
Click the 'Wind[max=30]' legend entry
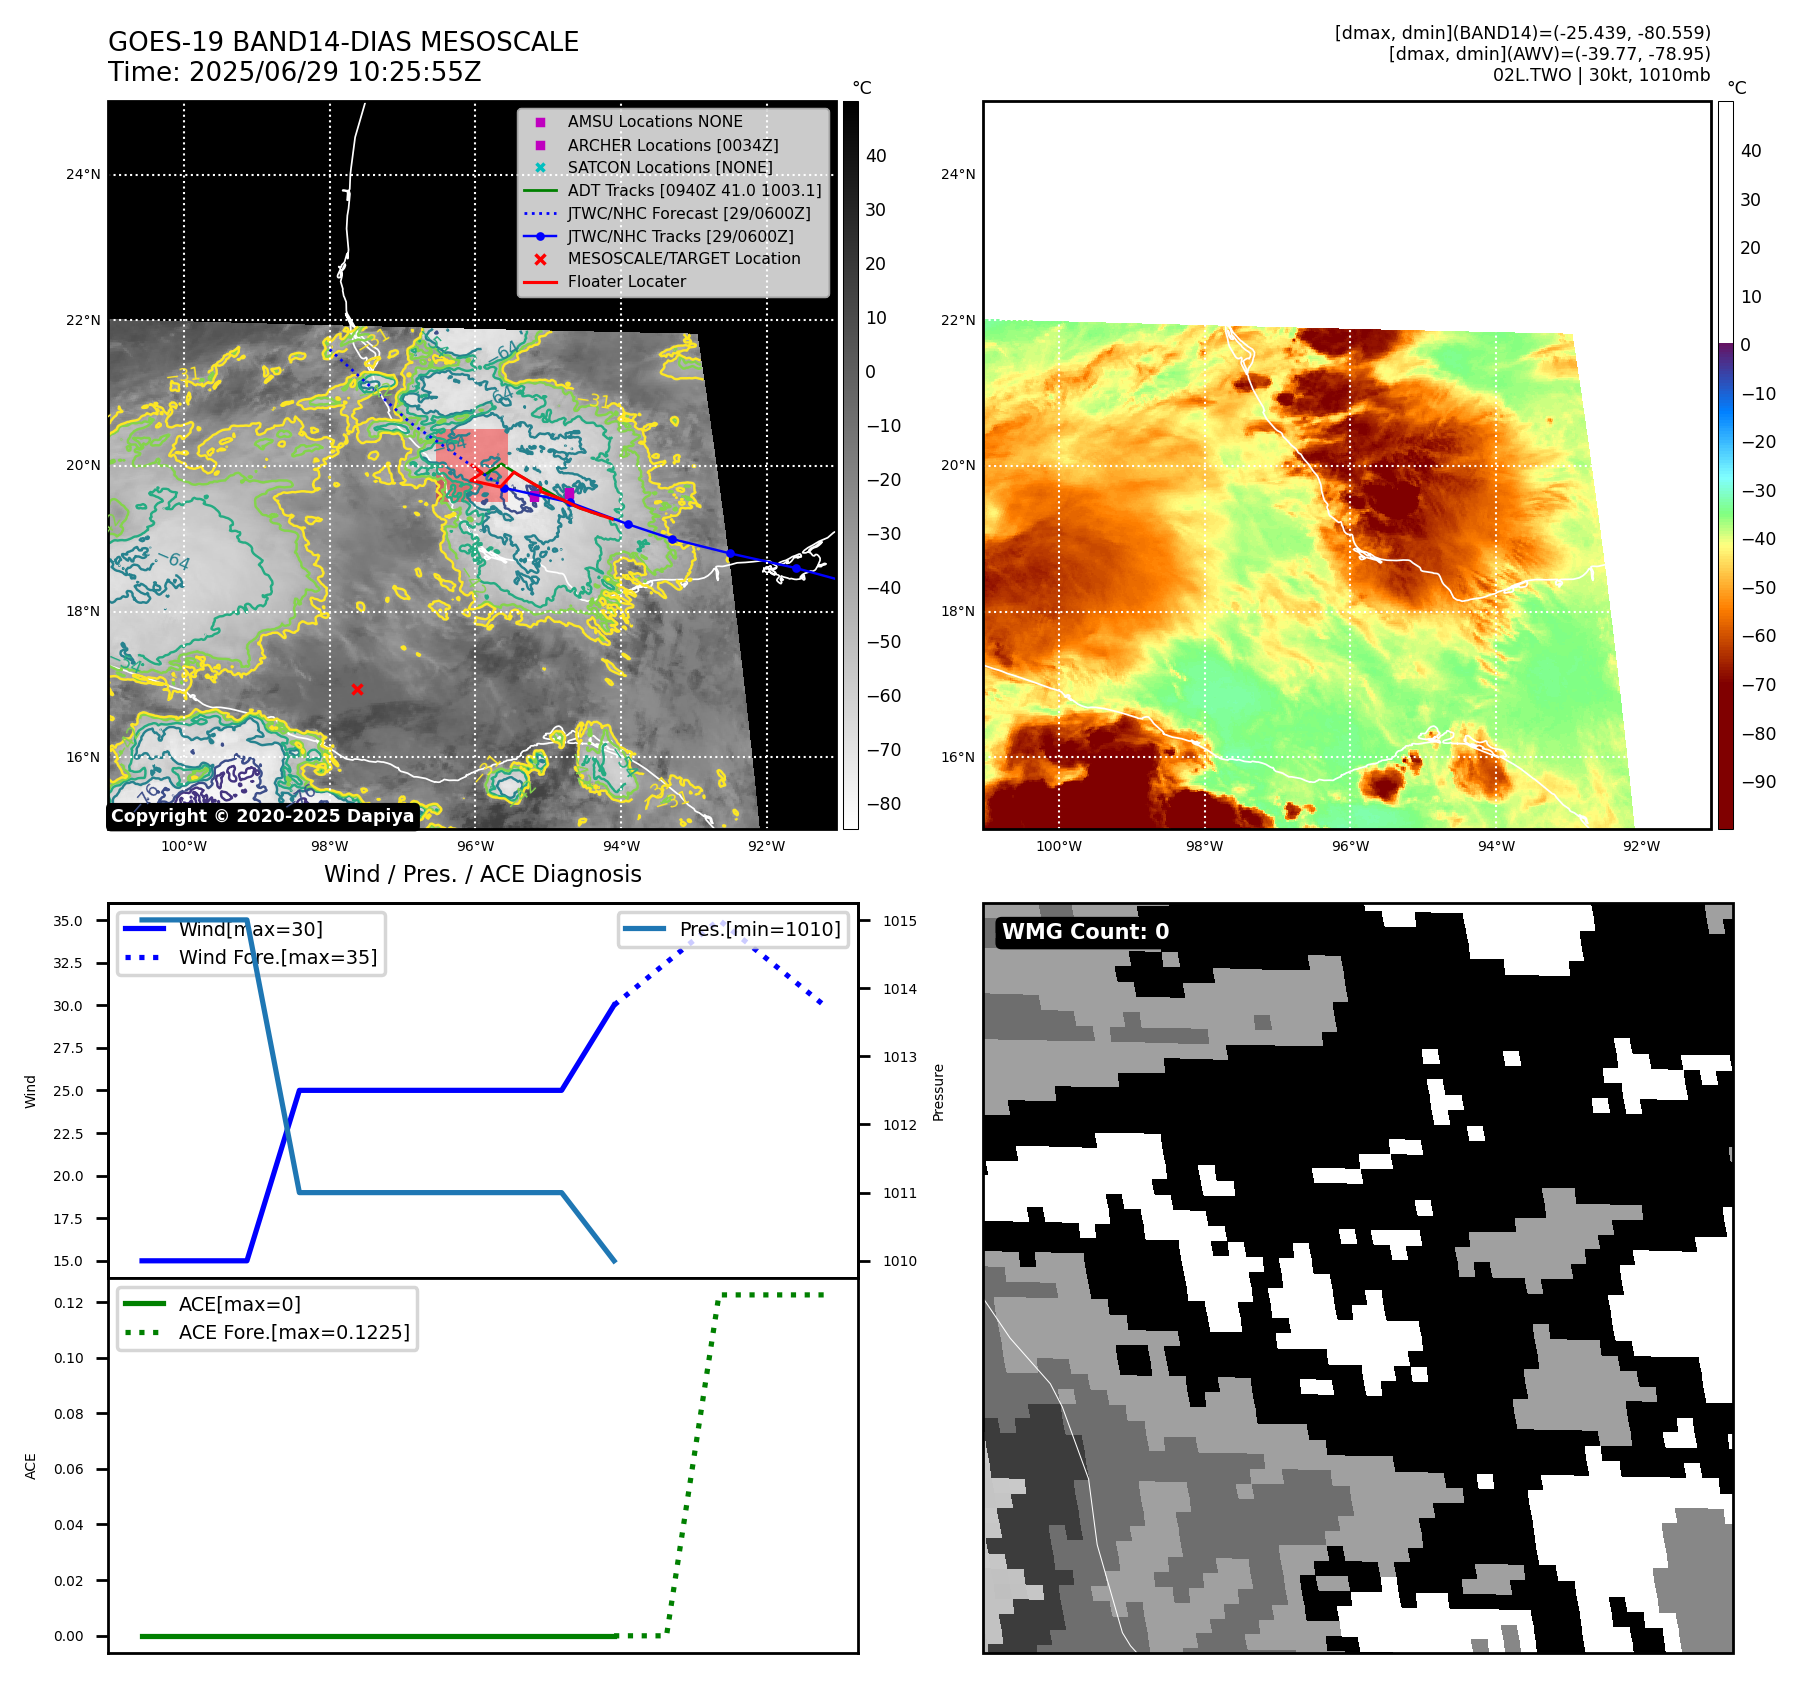tap(251, 929)
